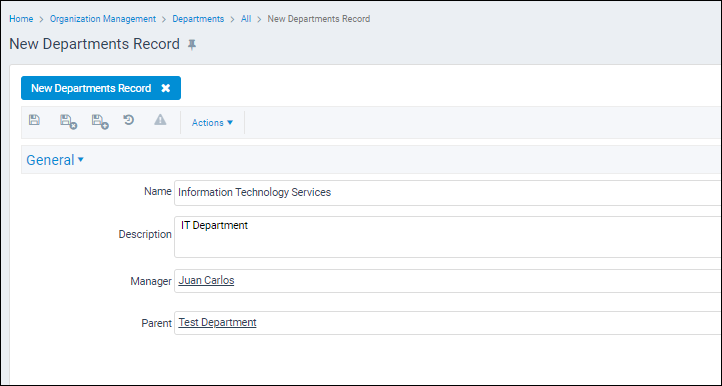
Task: Click the Save record icon
Action: pos(34,120)
